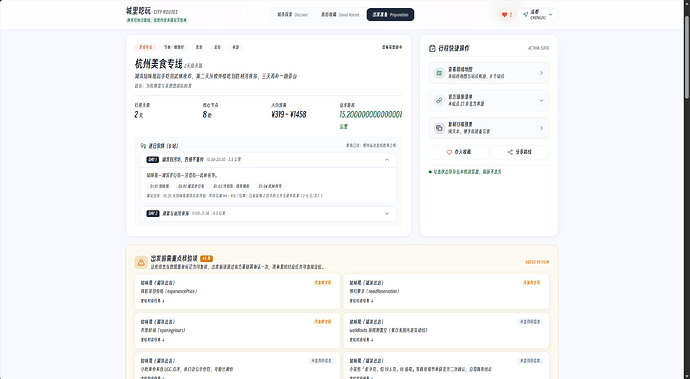Viewport: 690px width, 379px height.
Task: Click the 15.20000000000001 distance value
Action: click(x=371, y=114)
